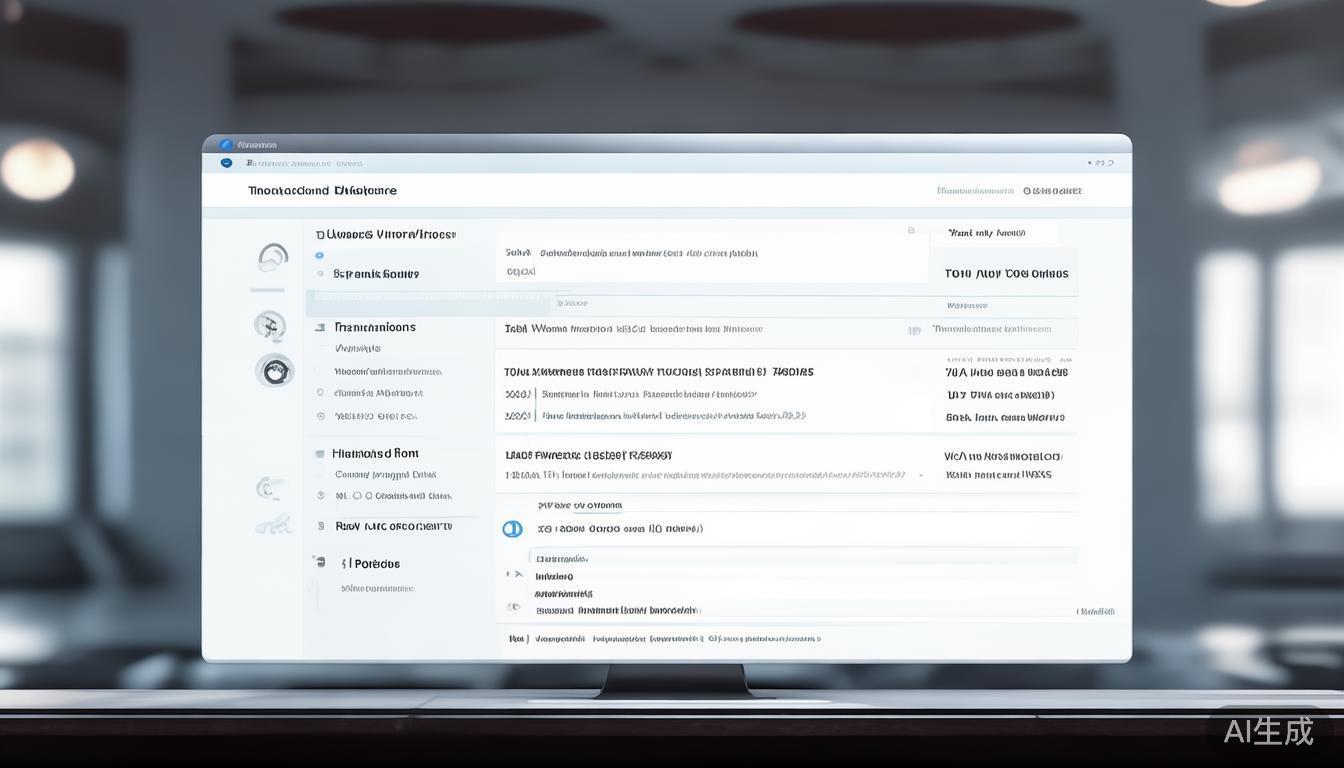The height and width of the screenshot is (768, 1344).
Task: Select radio button beside "Spramik Source" item
Action: click(320, 273)
